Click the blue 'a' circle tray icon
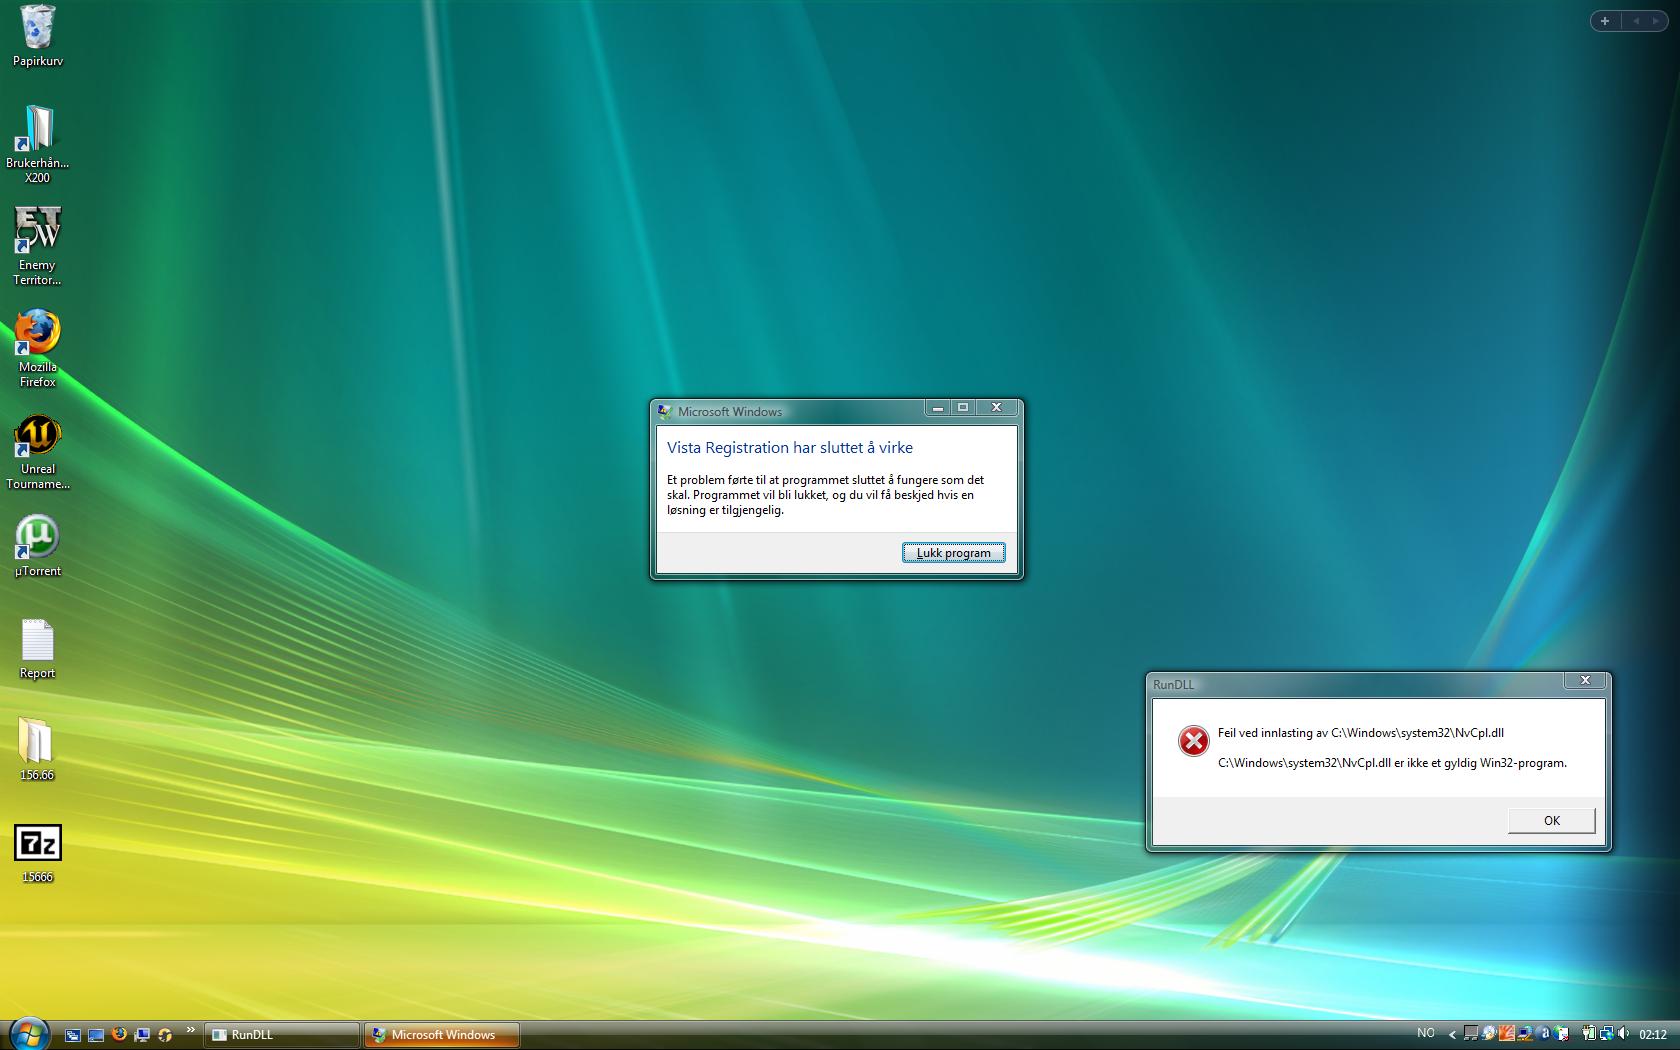This screenshot has width=1680, height=1050. click(x=1543, y=1033)
